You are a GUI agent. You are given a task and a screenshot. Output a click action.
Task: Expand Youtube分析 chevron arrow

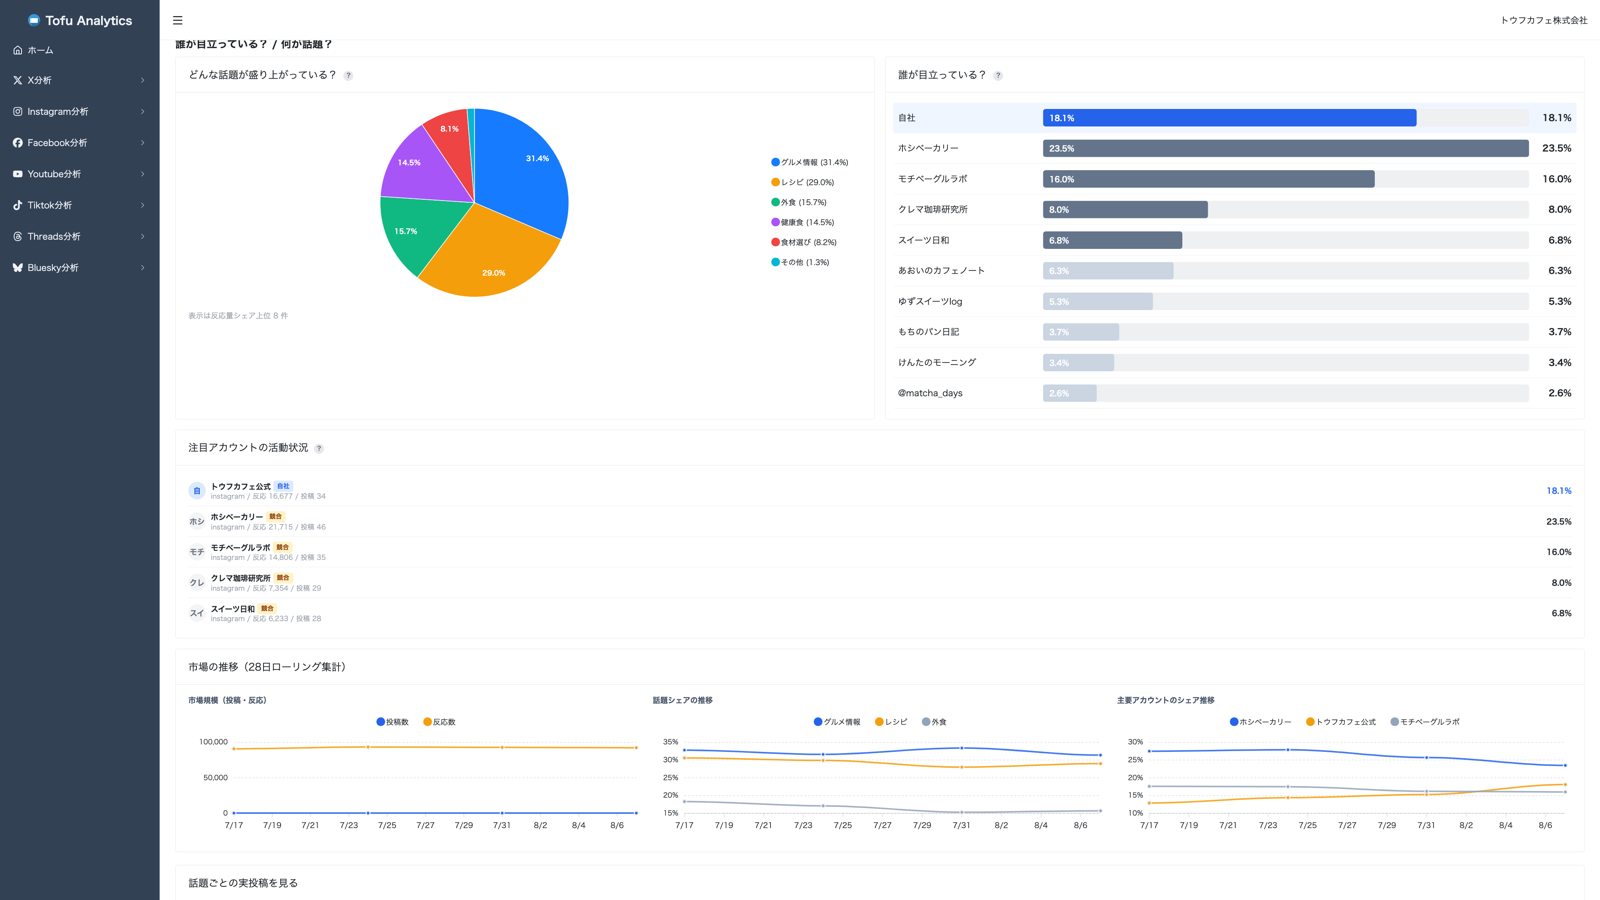pyautogui.click(x=142, y=174)
